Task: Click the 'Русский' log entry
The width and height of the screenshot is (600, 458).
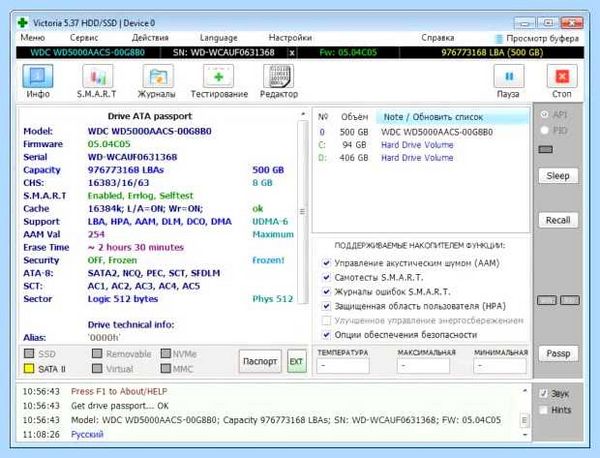Action: tap(87, 434)
